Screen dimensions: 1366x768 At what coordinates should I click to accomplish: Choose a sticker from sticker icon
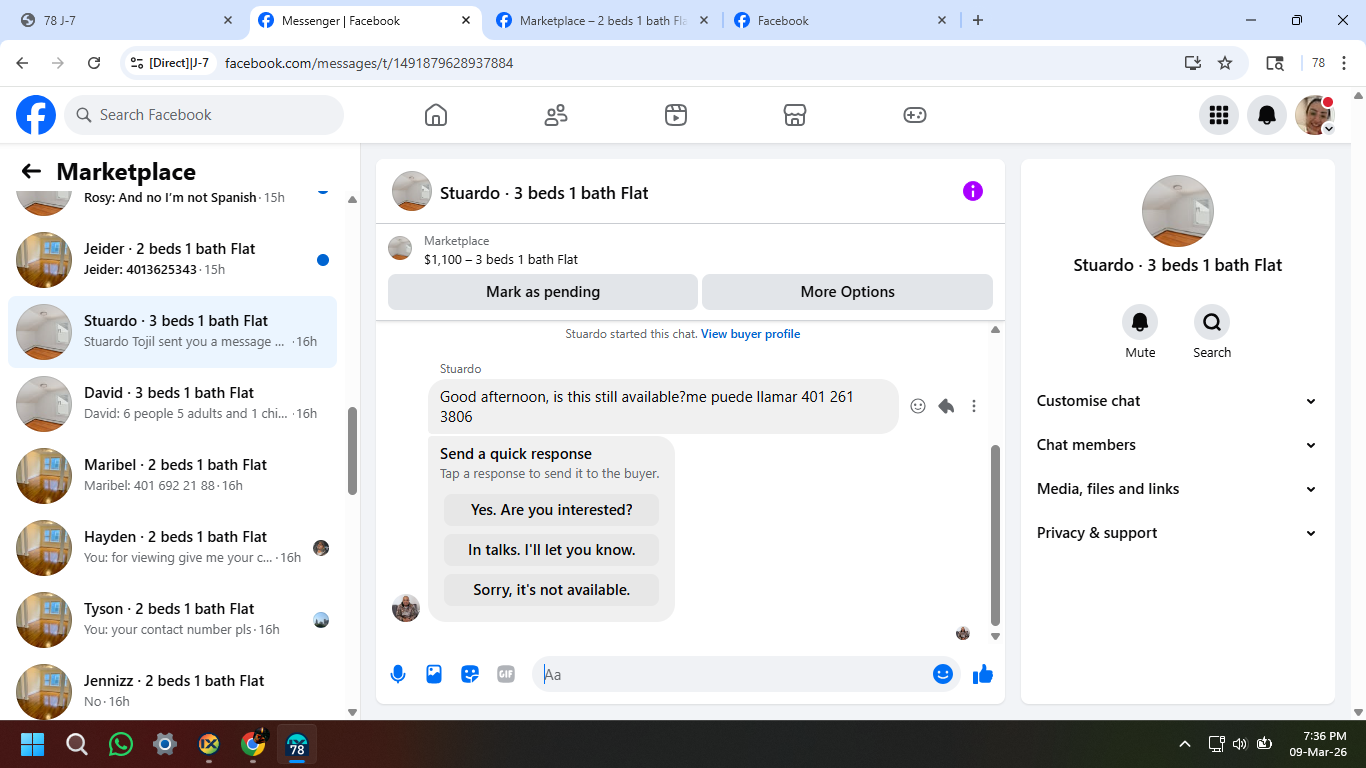(x=470, y=674)
